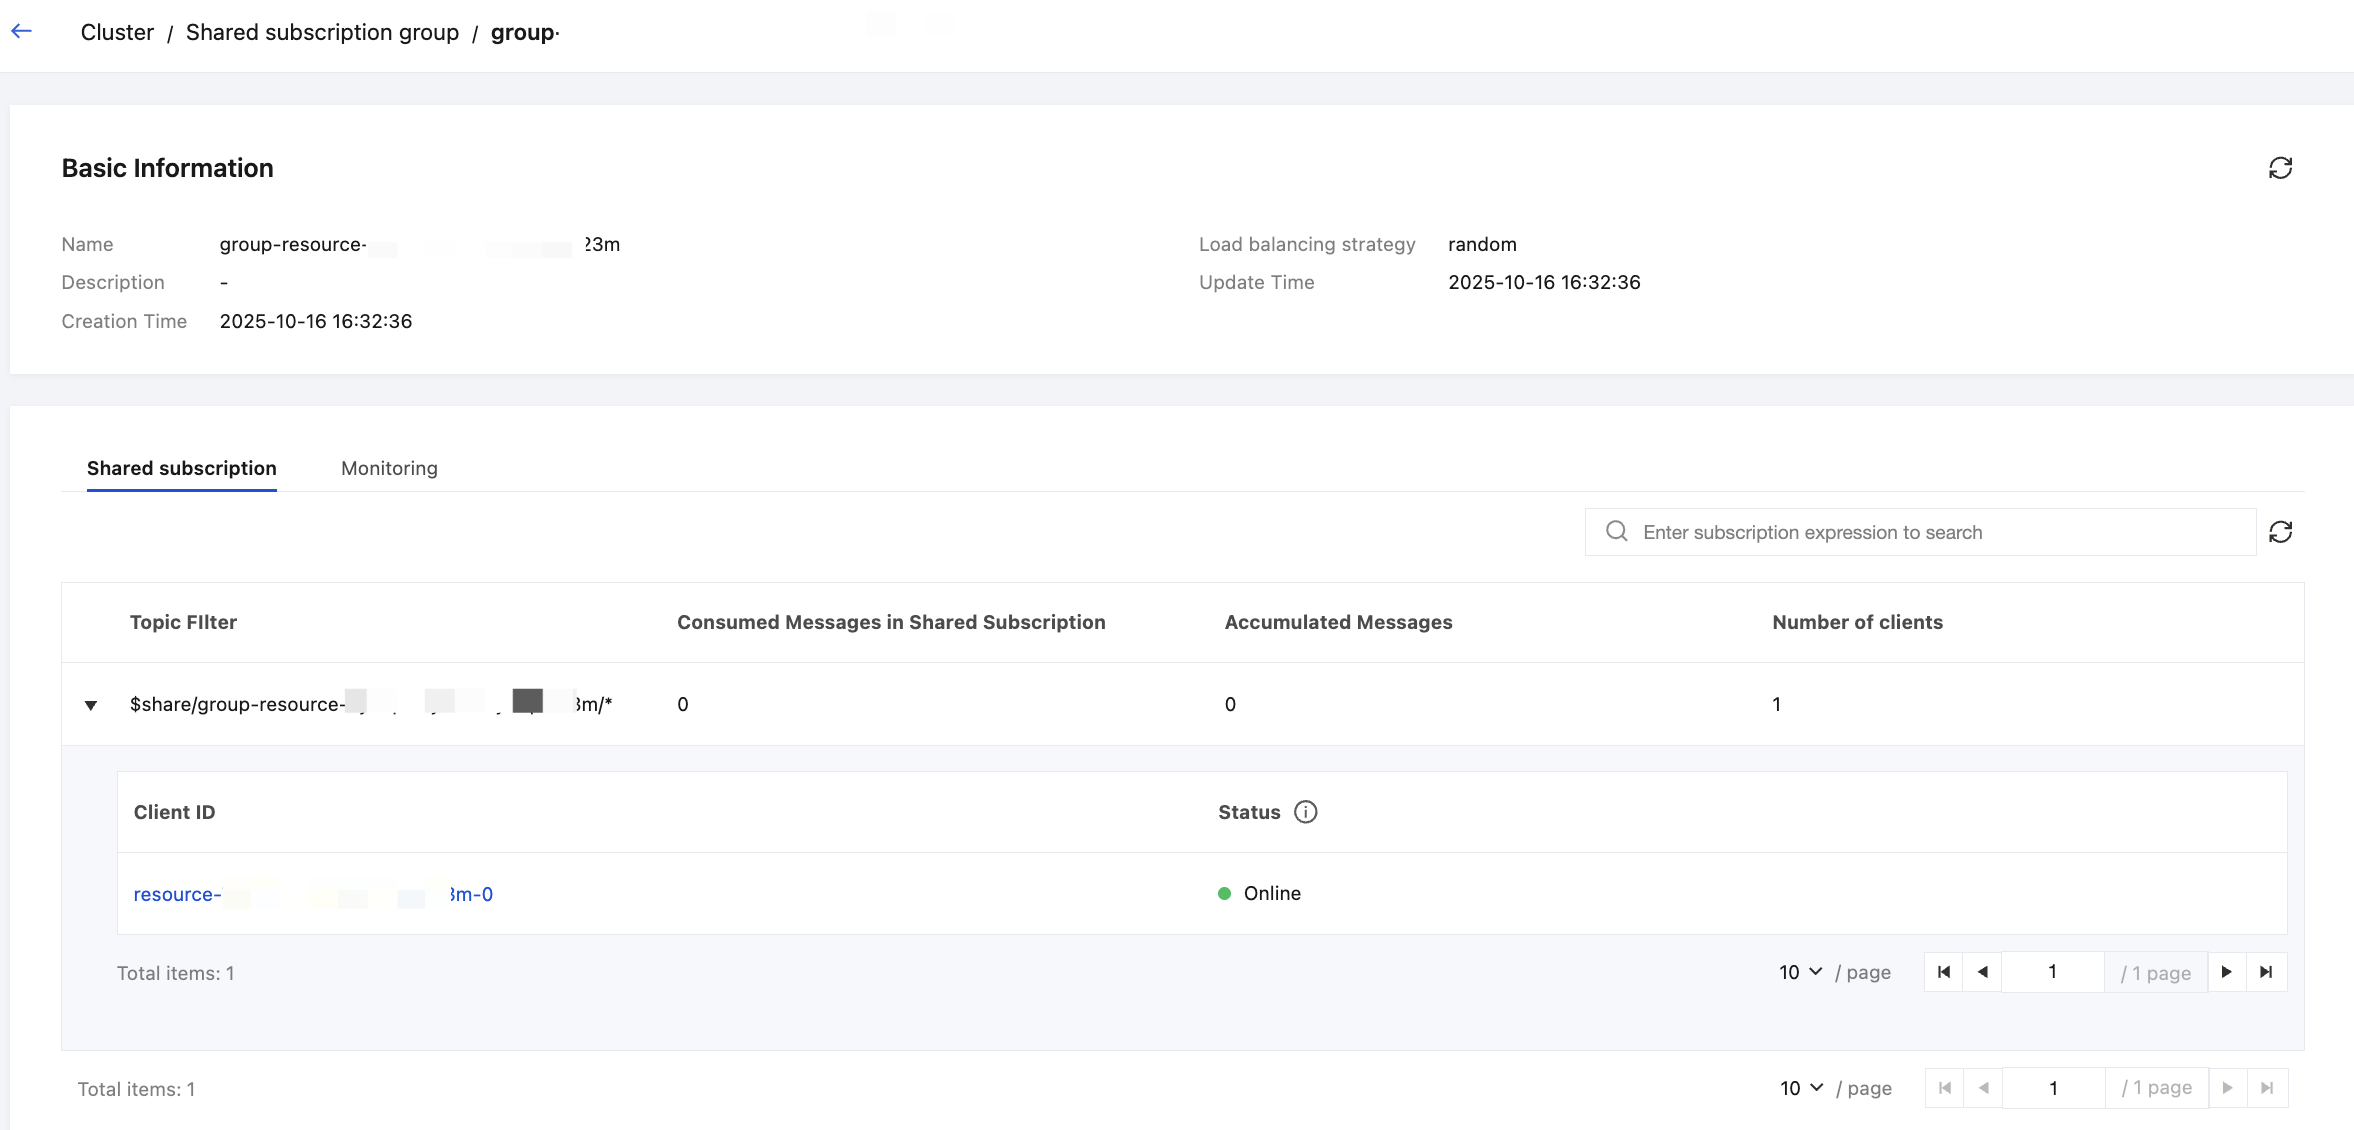Collapse the $share/group-resource topic filter row
Viewport: 2354px width, 1130px height.
click(x=91, y=705)
